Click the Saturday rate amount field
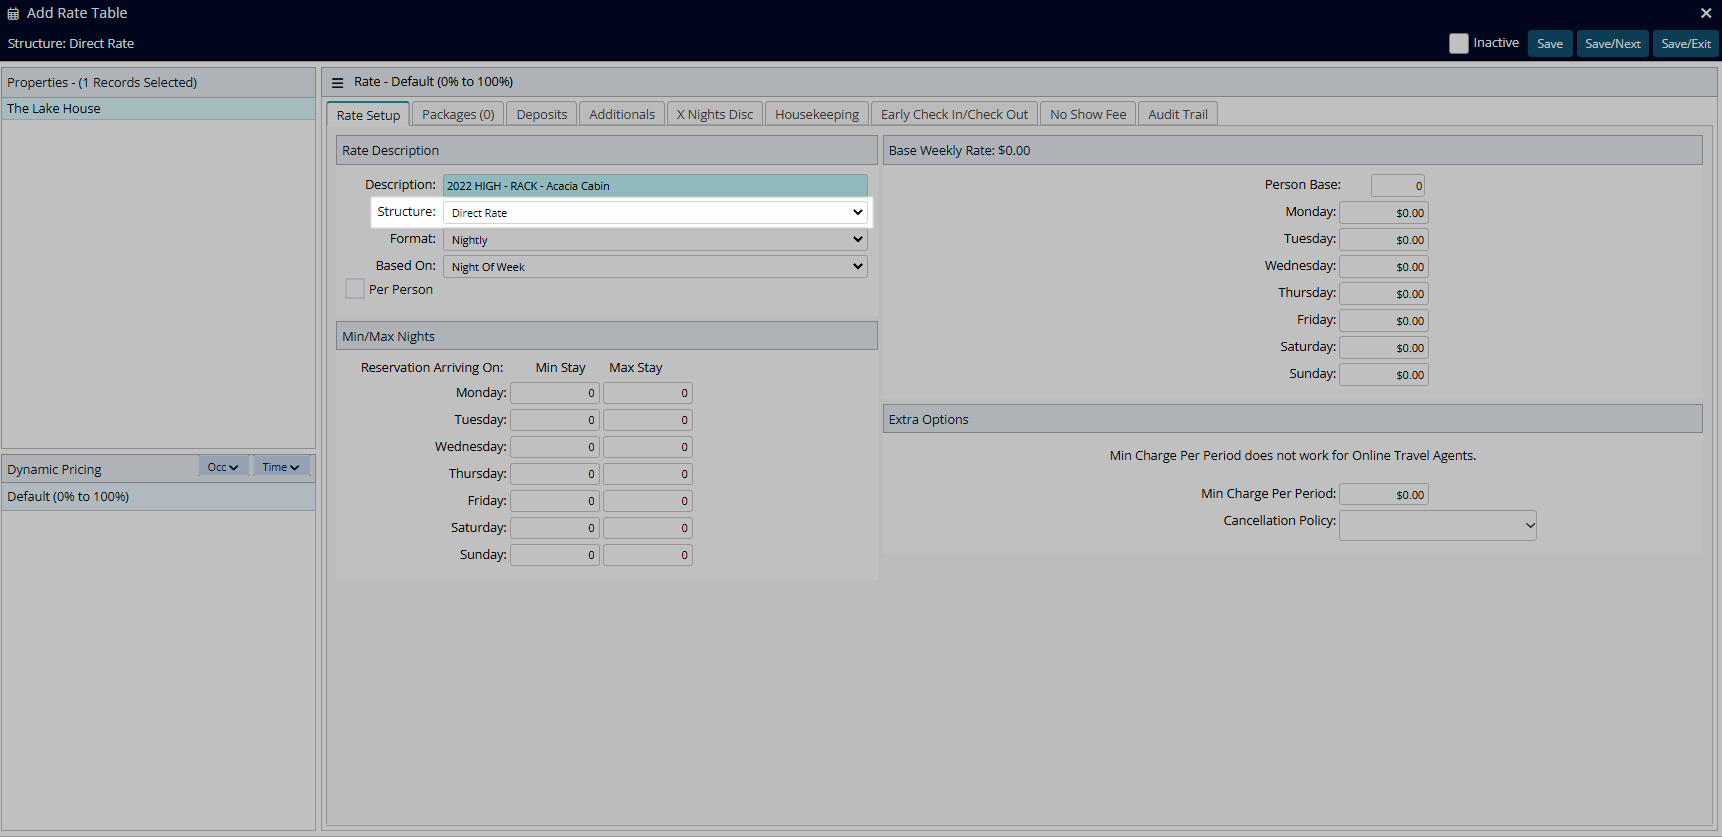This screenshot has height=837, width=1722. (1384, 347)
